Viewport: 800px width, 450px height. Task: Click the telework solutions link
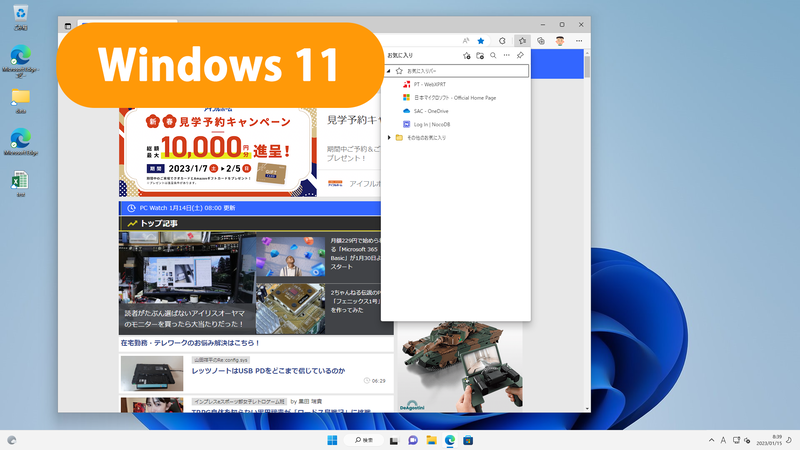tap(190, 343)
